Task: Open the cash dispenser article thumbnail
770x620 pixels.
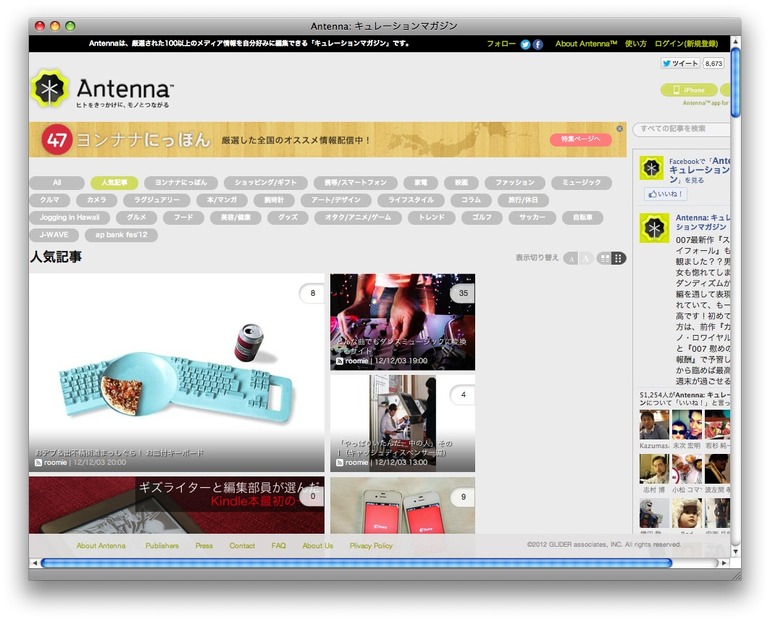Action: click(402, 423)
